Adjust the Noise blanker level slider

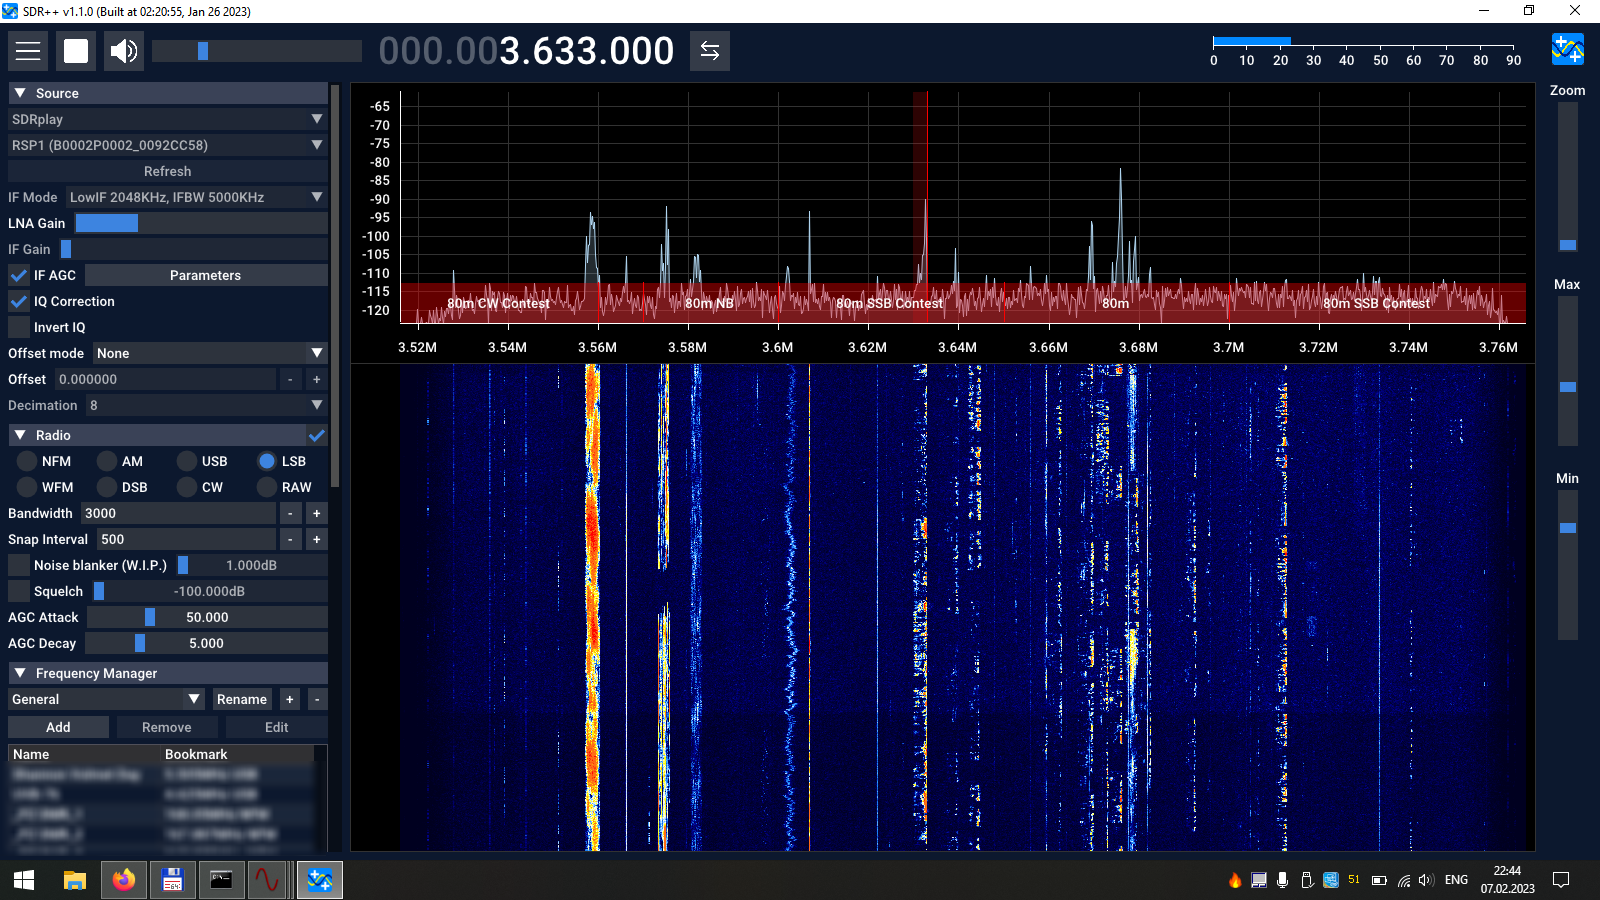coord(251,565)
